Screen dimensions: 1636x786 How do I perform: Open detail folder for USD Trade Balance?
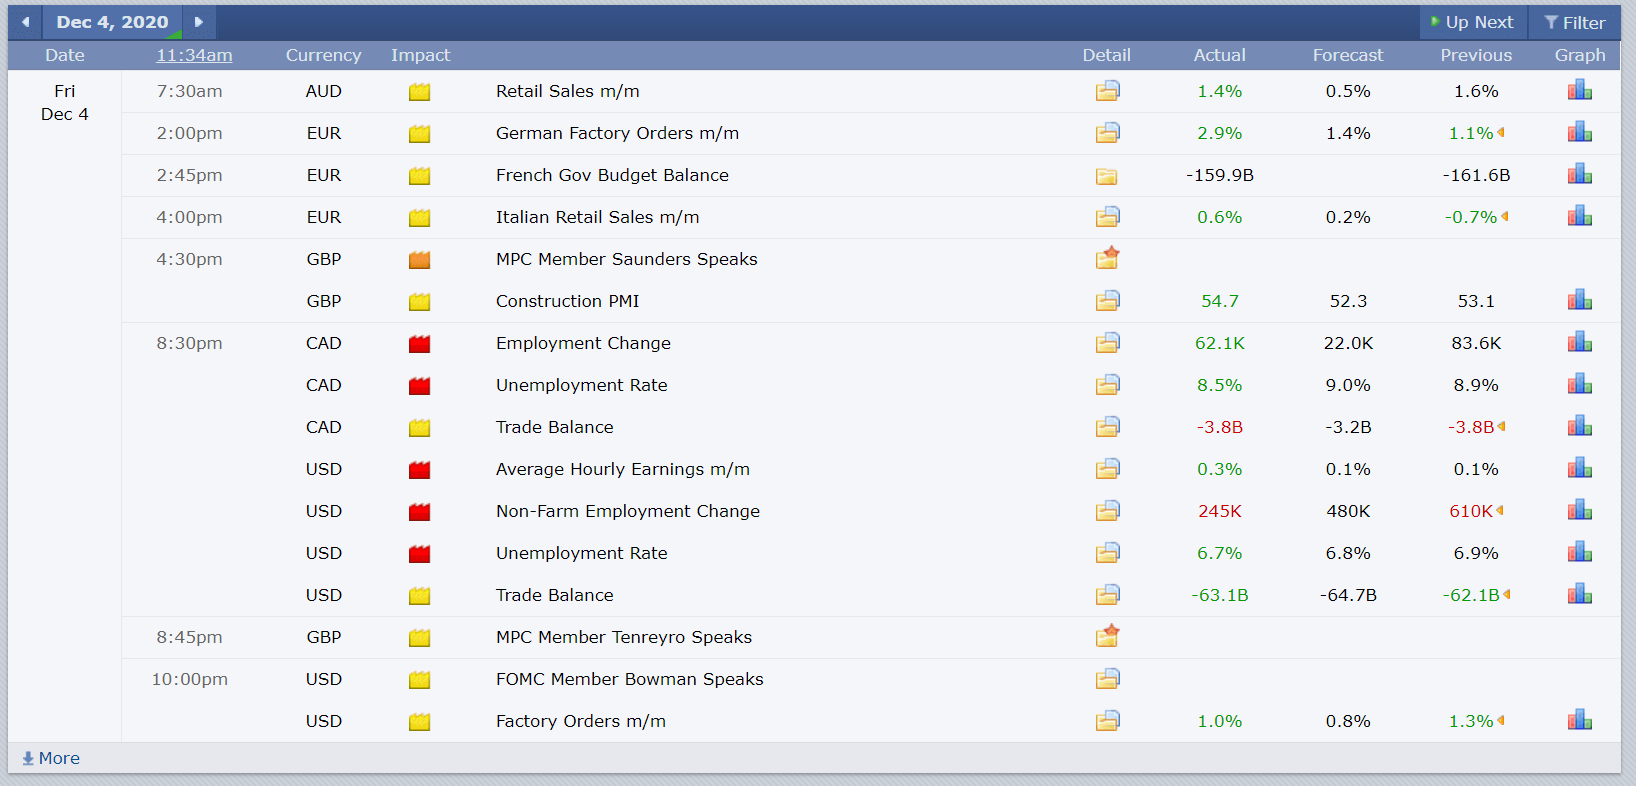coord(1107,595)
